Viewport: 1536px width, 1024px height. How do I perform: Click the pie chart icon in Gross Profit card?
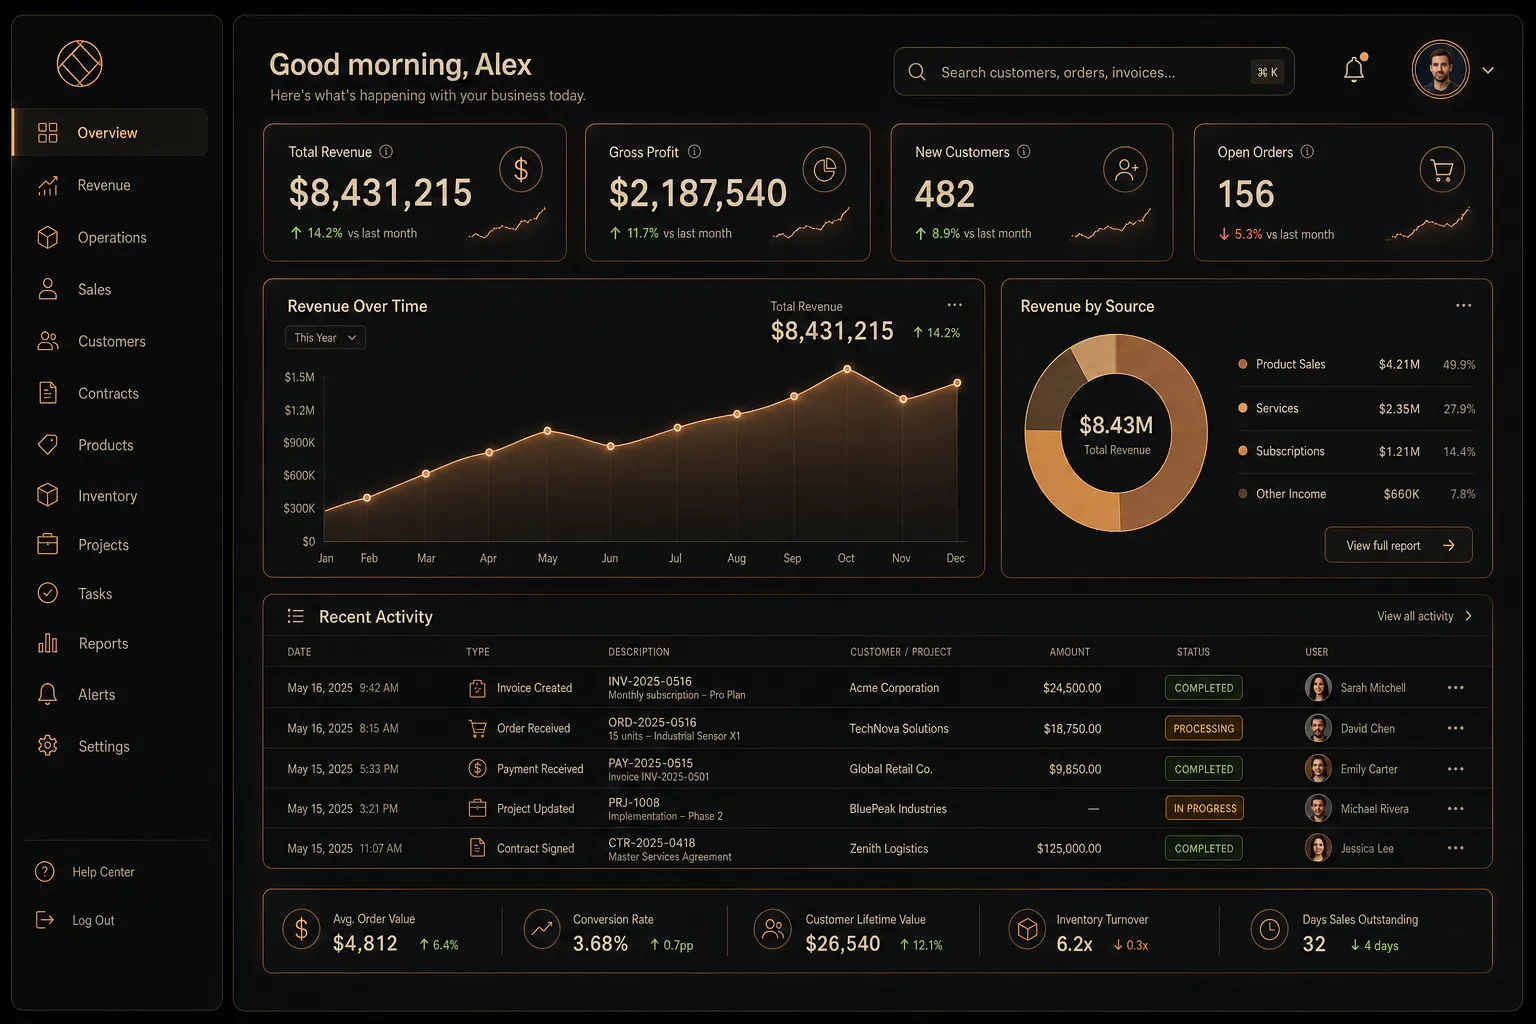pos(824,170)
